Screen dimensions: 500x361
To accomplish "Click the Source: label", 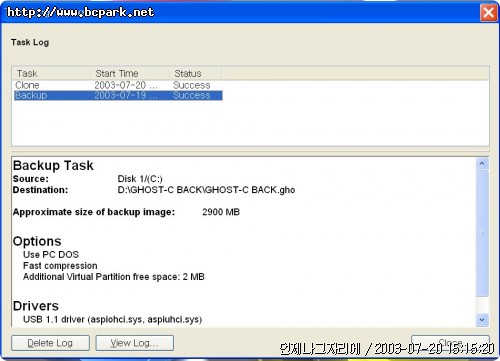I will click(31, 179).
